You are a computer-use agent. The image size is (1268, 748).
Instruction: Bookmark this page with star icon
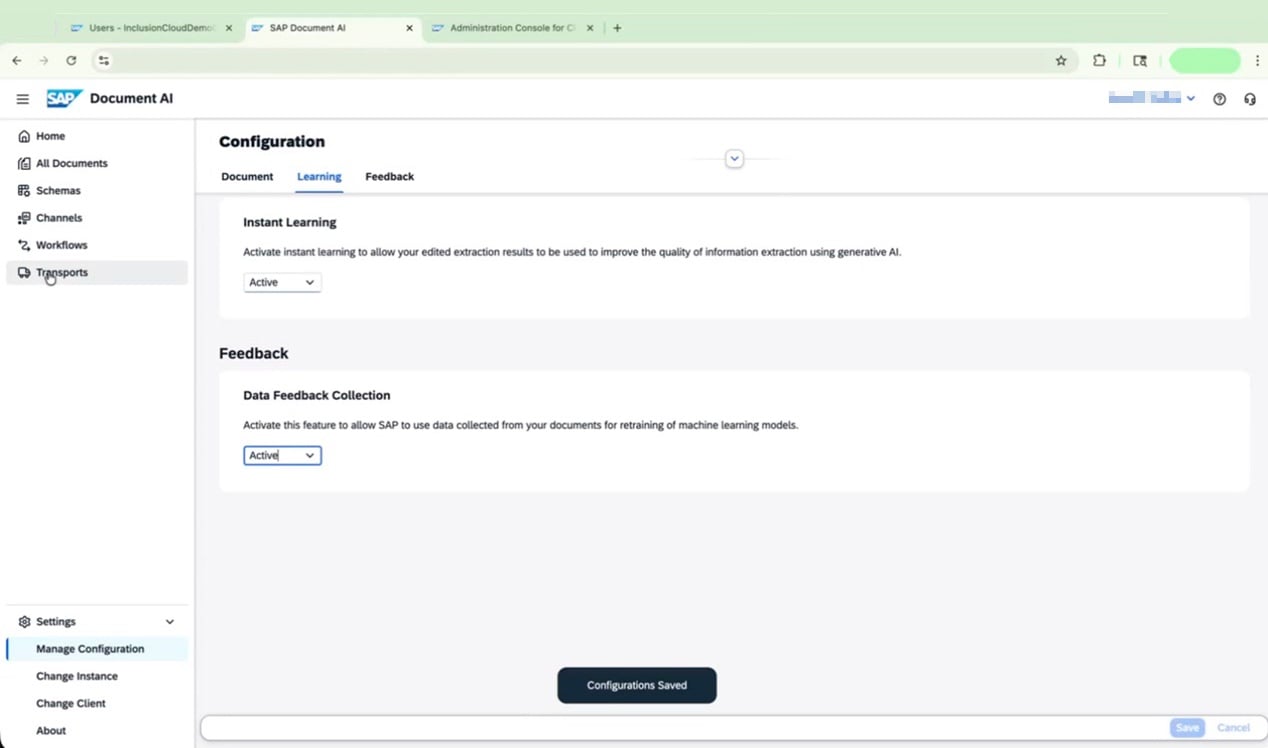coord(1061,60)
